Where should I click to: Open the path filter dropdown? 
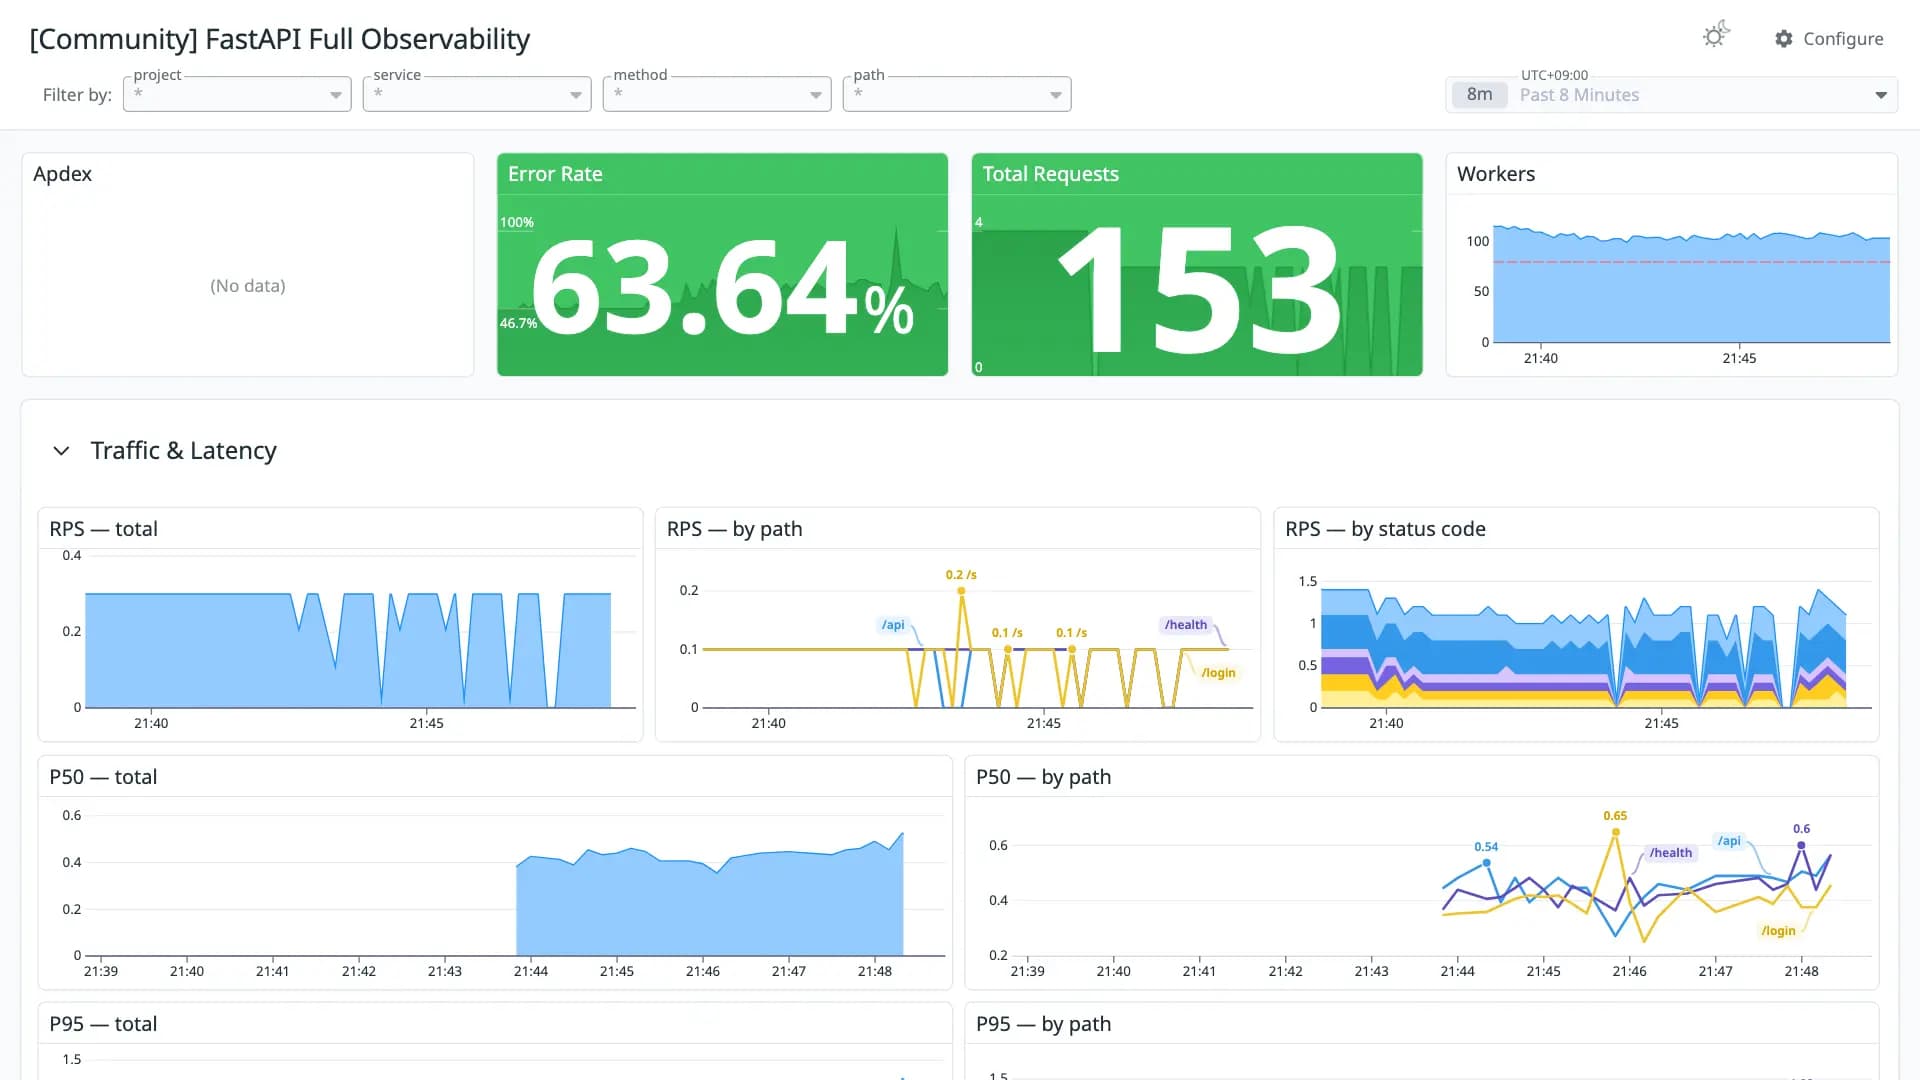click(957, 94)
